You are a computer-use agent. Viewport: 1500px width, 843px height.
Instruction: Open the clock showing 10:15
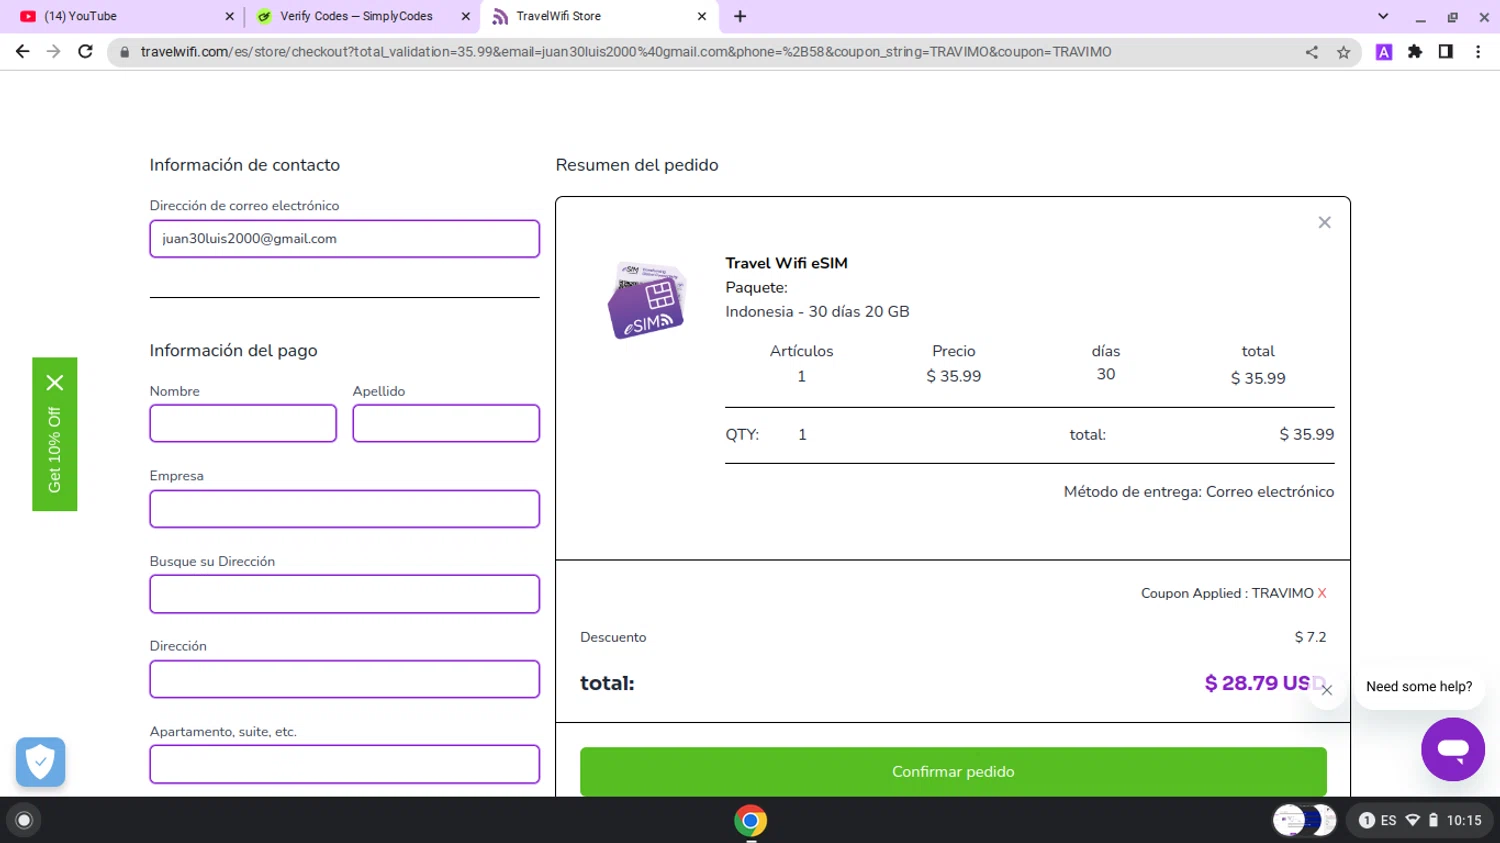click(x=1464, y=820)
